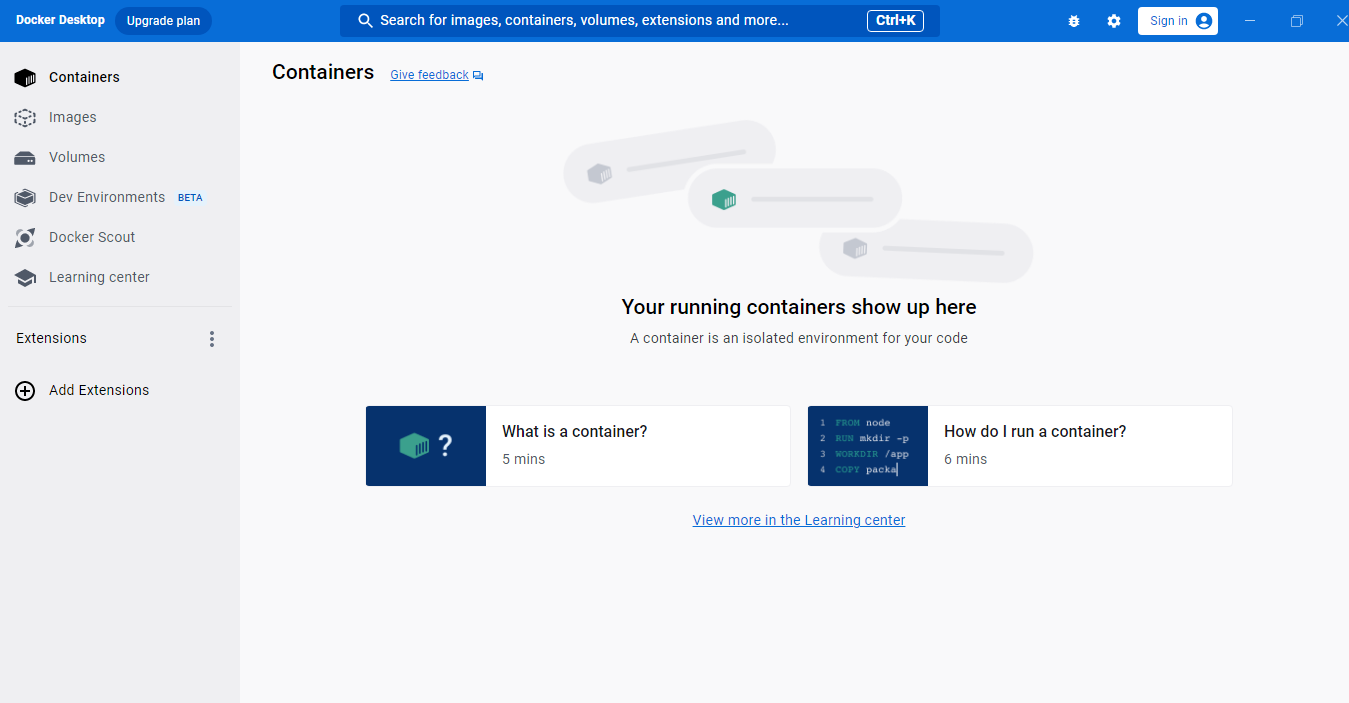Screen dimensions: 1349x703
Task: Open the How do I run a container? title
Action: [1035, 432]
